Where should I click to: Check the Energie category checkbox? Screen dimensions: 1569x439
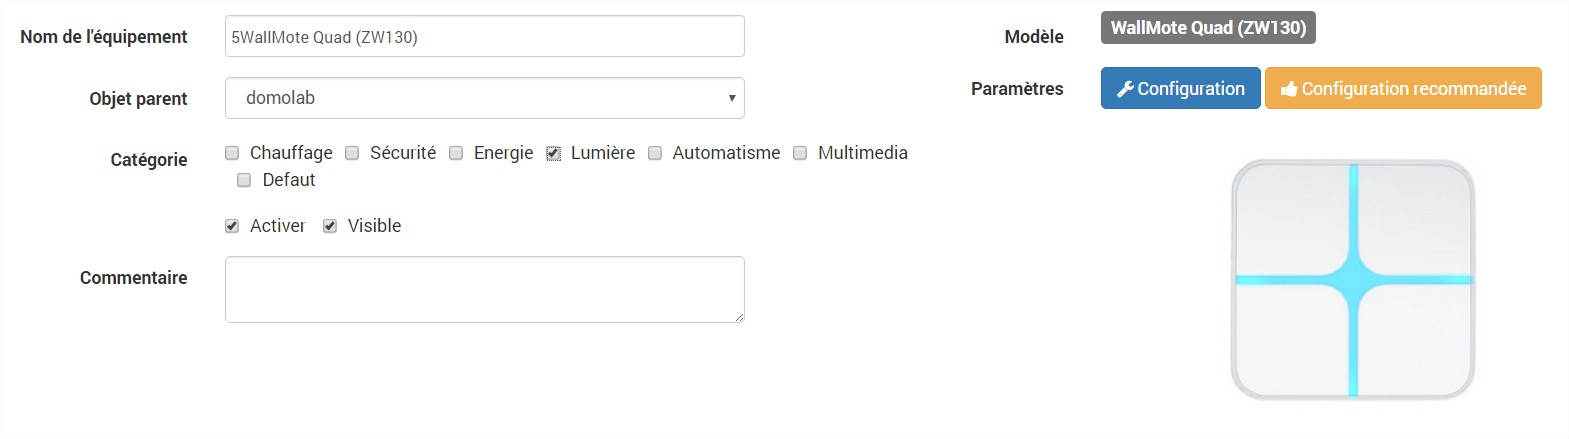(456, 153)
